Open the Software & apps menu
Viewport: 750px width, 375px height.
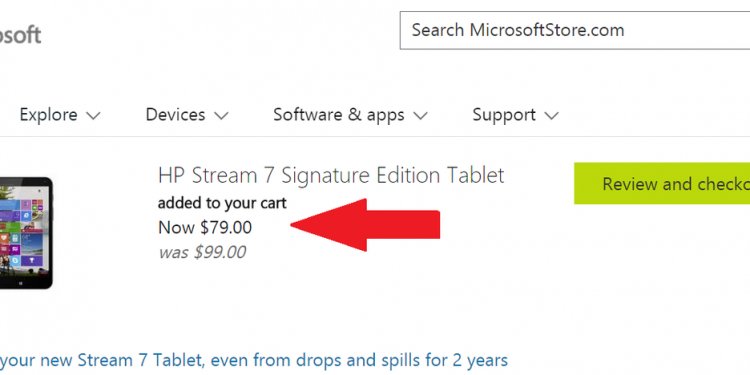coord(339,115)
